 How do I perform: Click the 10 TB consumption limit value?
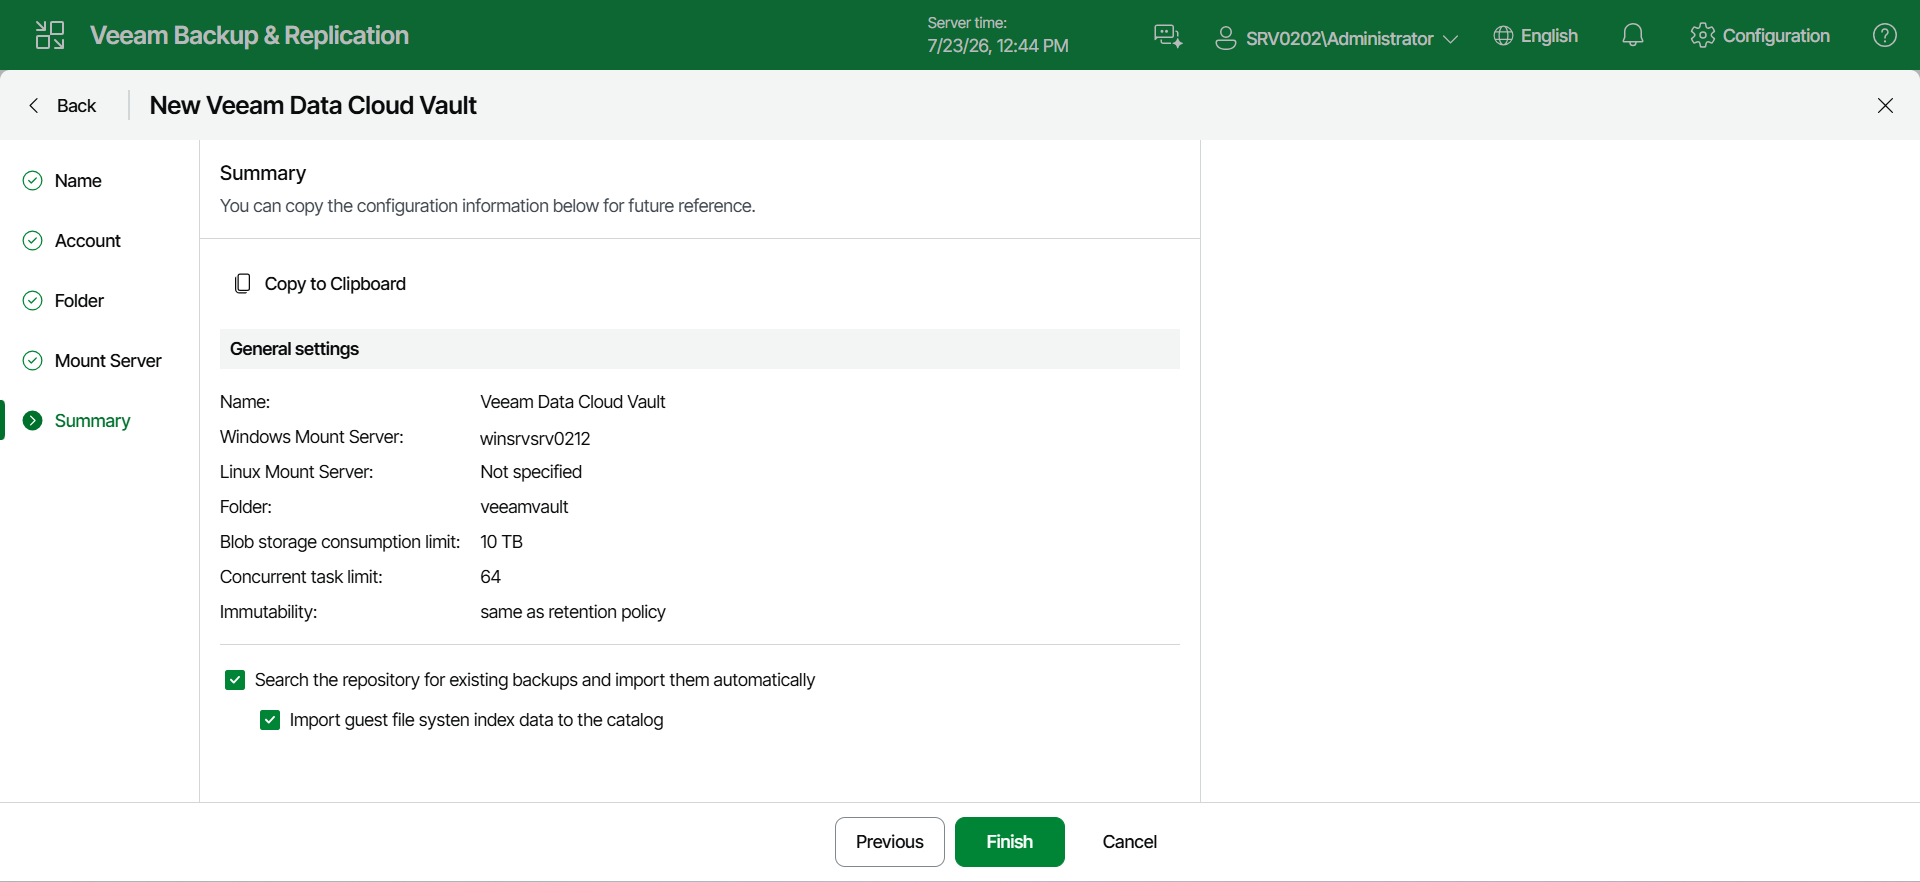click(x=501, y=542)
